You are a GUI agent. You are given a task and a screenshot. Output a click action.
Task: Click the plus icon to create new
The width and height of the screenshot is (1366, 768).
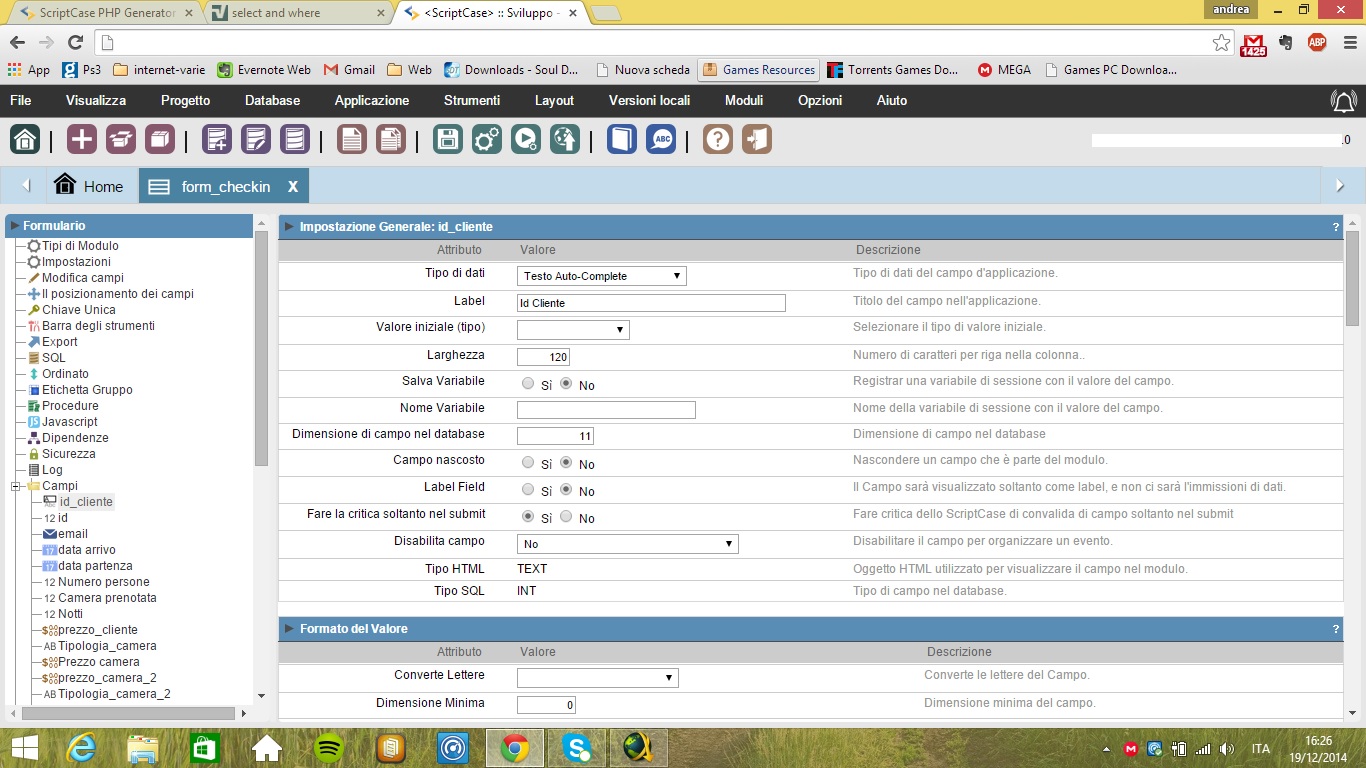[x=82, y=139]
